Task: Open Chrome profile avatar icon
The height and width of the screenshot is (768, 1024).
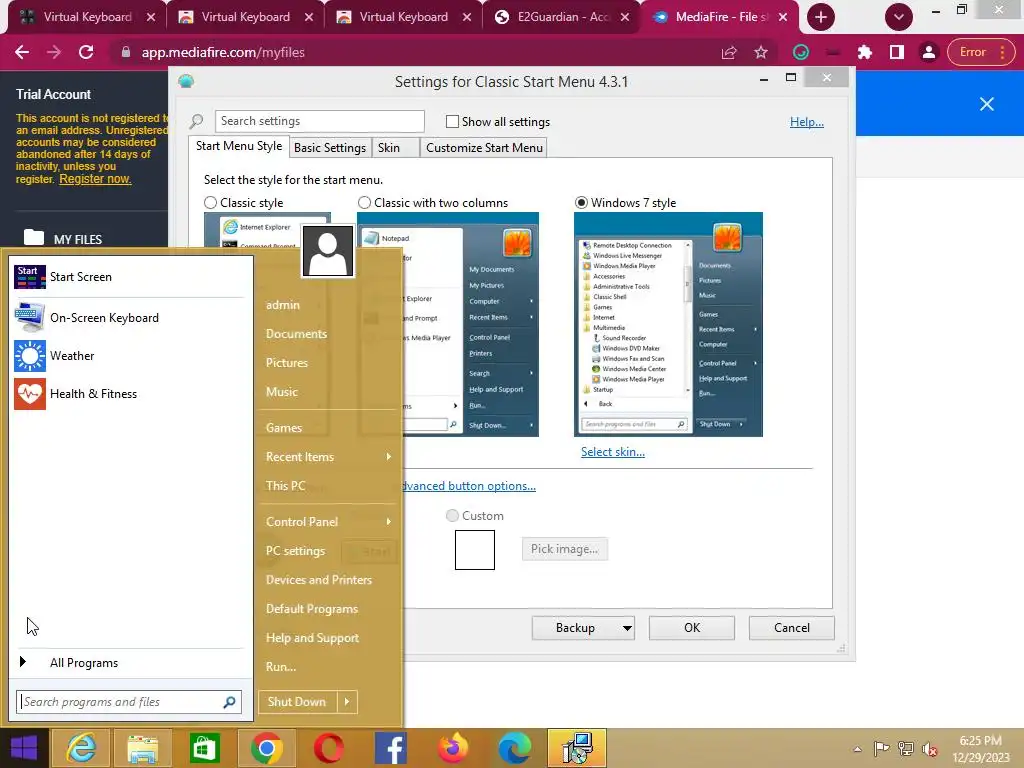Action: click(x=929, y=52)
